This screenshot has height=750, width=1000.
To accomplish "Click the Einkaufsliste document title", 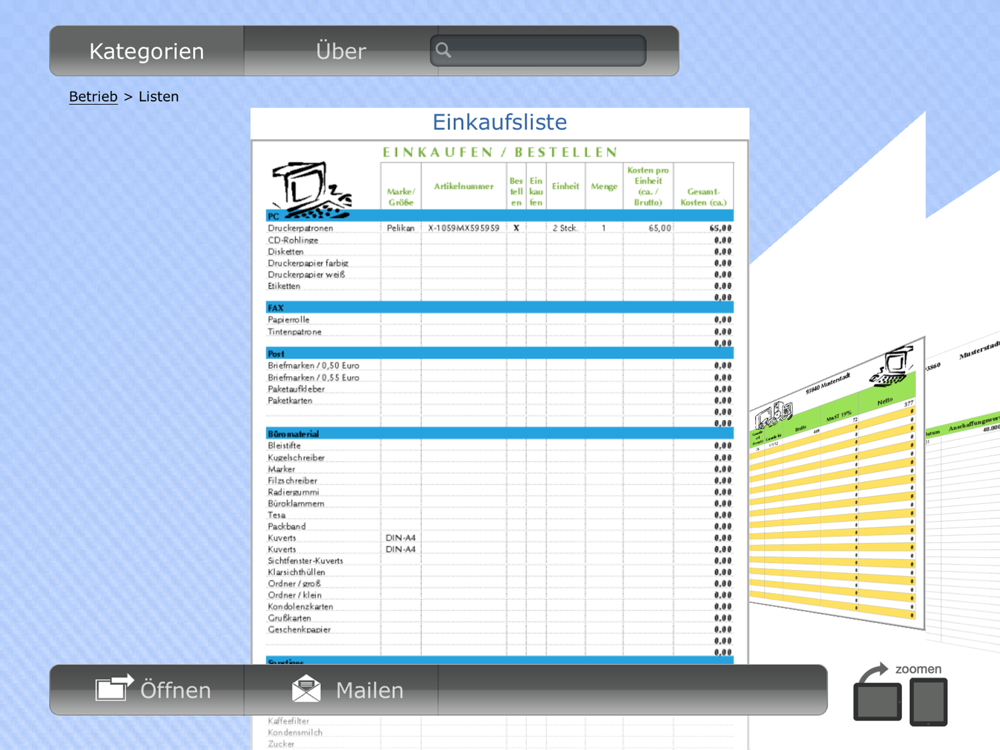I will pyautogui.click(x=499, y=122).
